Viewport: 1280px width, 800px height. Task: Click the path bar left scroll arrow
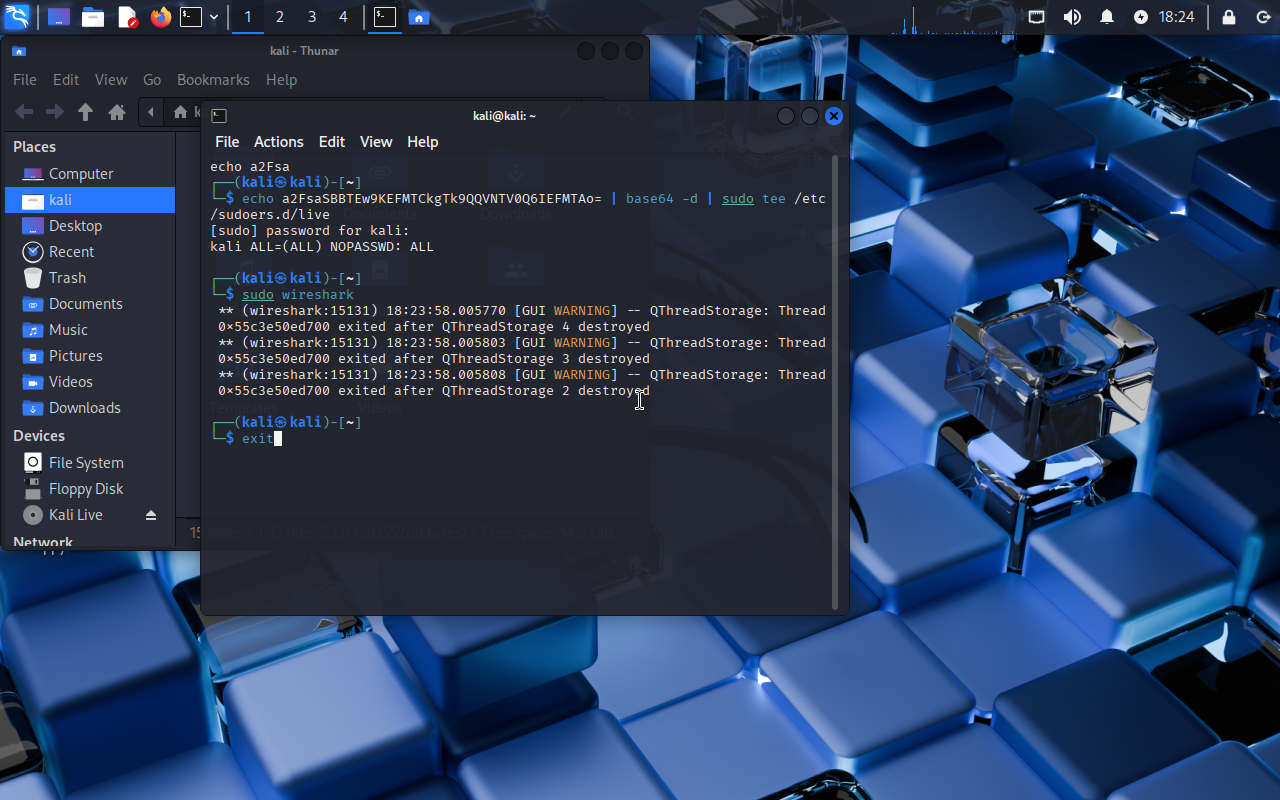151,112
